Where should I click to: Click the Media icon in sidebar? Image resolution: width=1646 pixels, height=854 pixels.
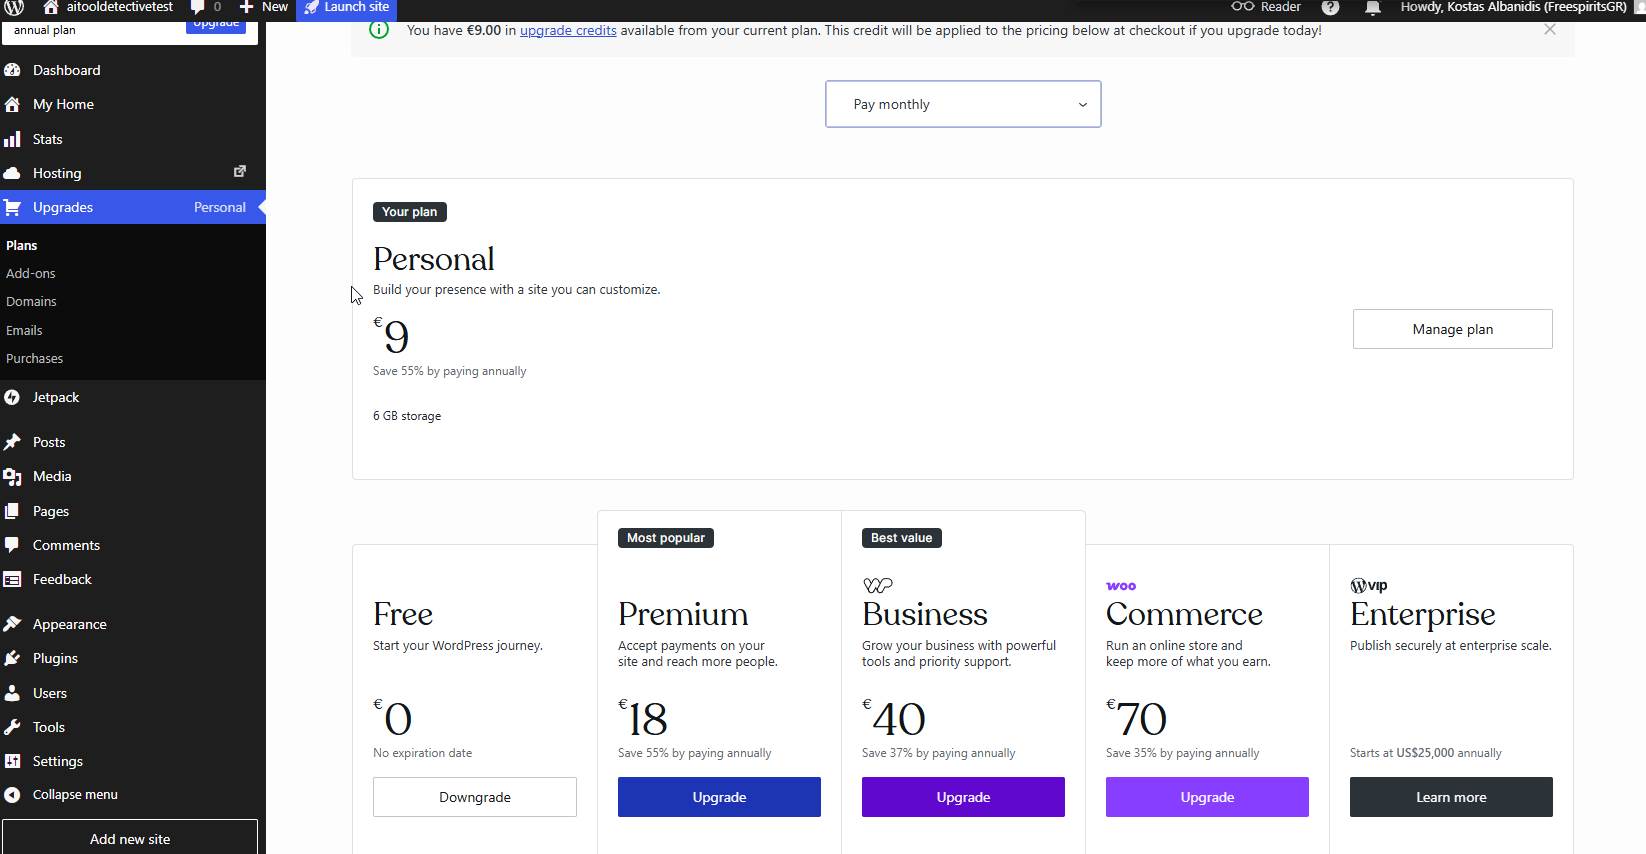(x=12, y=476)
